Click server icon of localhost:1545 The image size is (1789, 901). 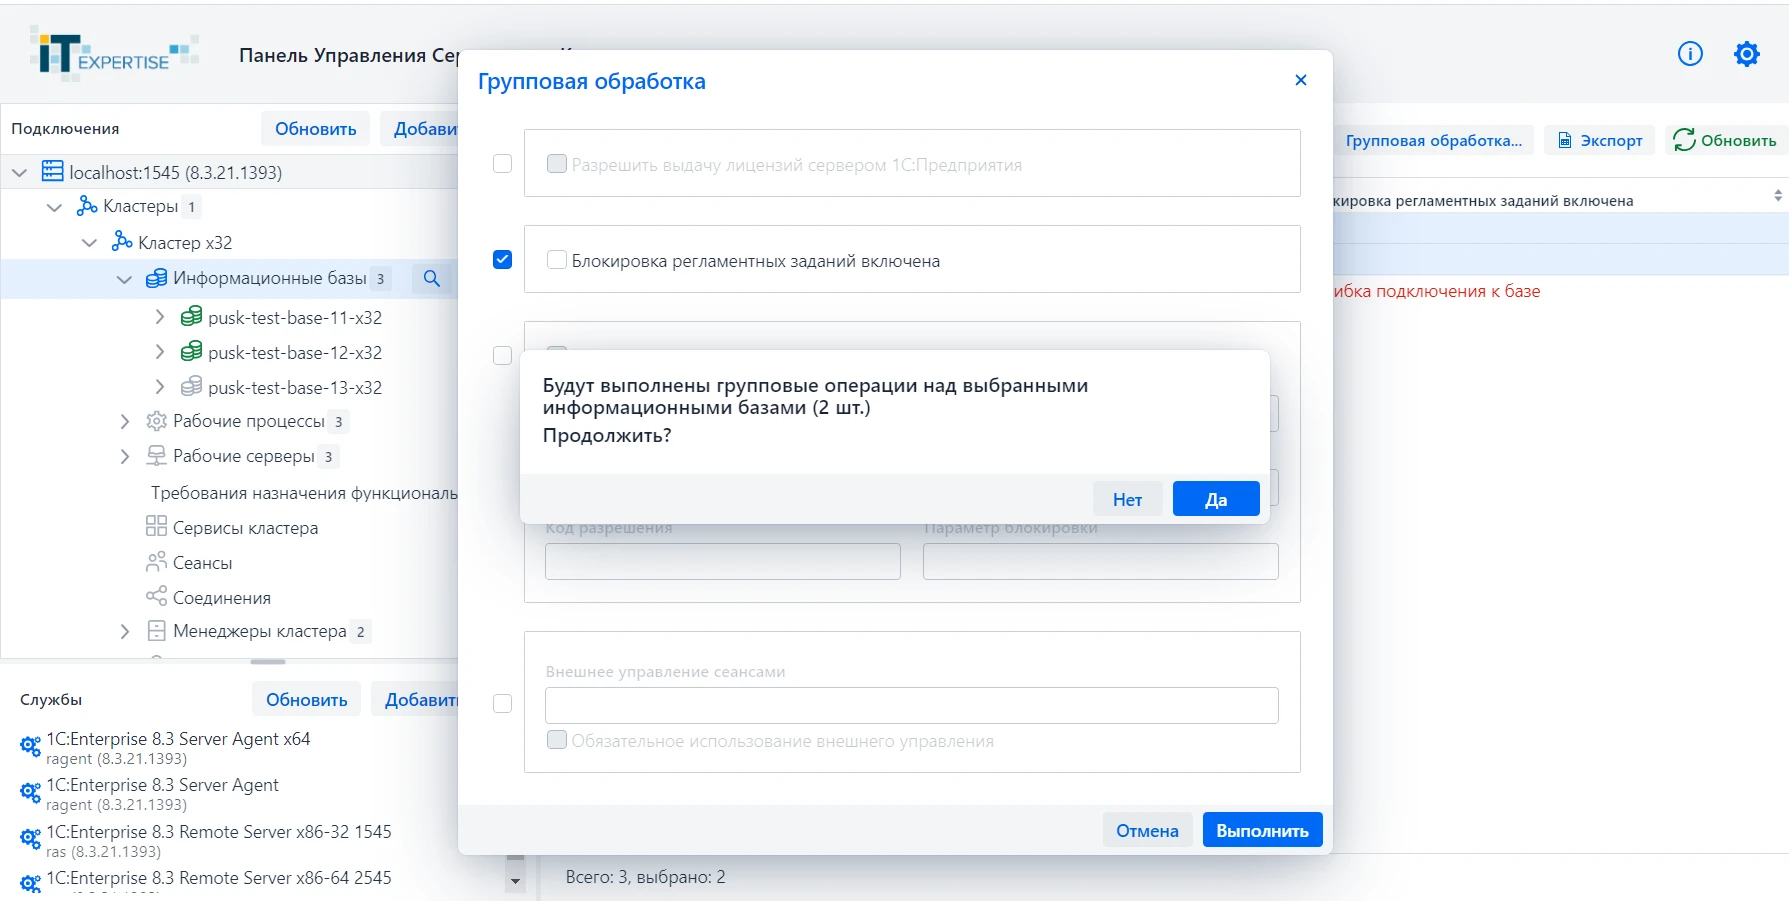(52, 171)
